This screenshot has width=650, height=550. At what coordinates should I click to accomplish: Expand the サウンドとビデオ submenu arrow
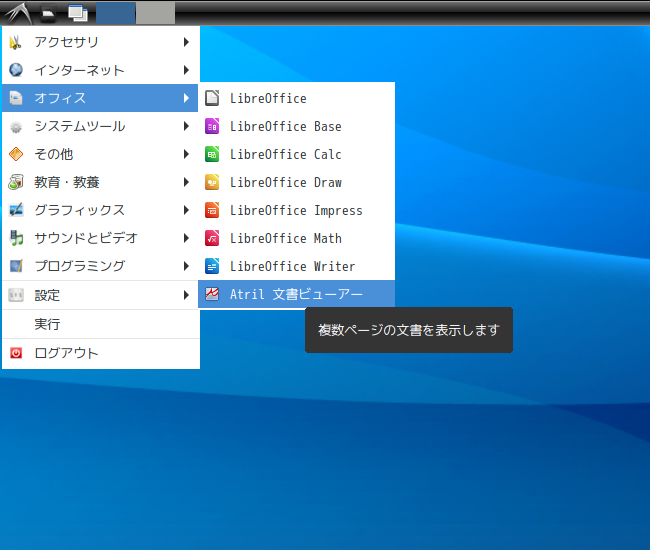187,238
